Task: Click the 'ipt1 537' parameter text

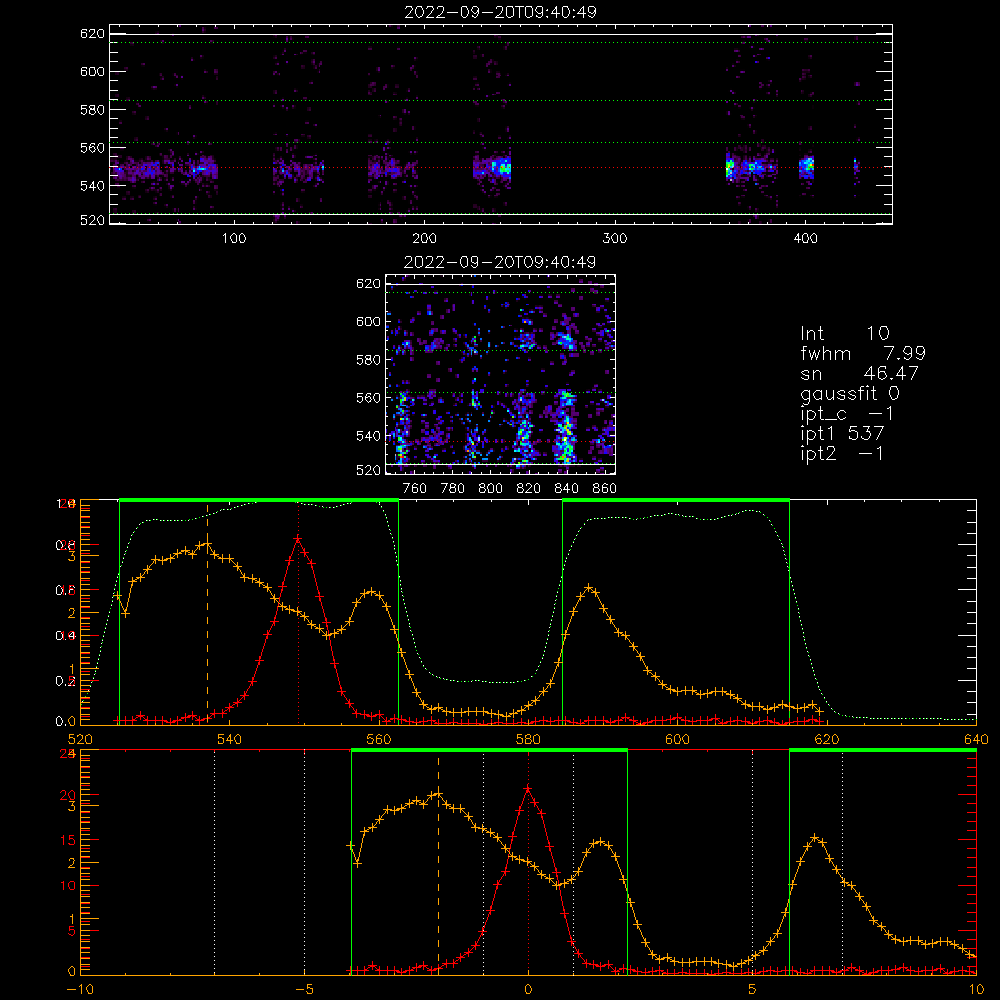Action: pyautogui.click(x=842, y=434)
